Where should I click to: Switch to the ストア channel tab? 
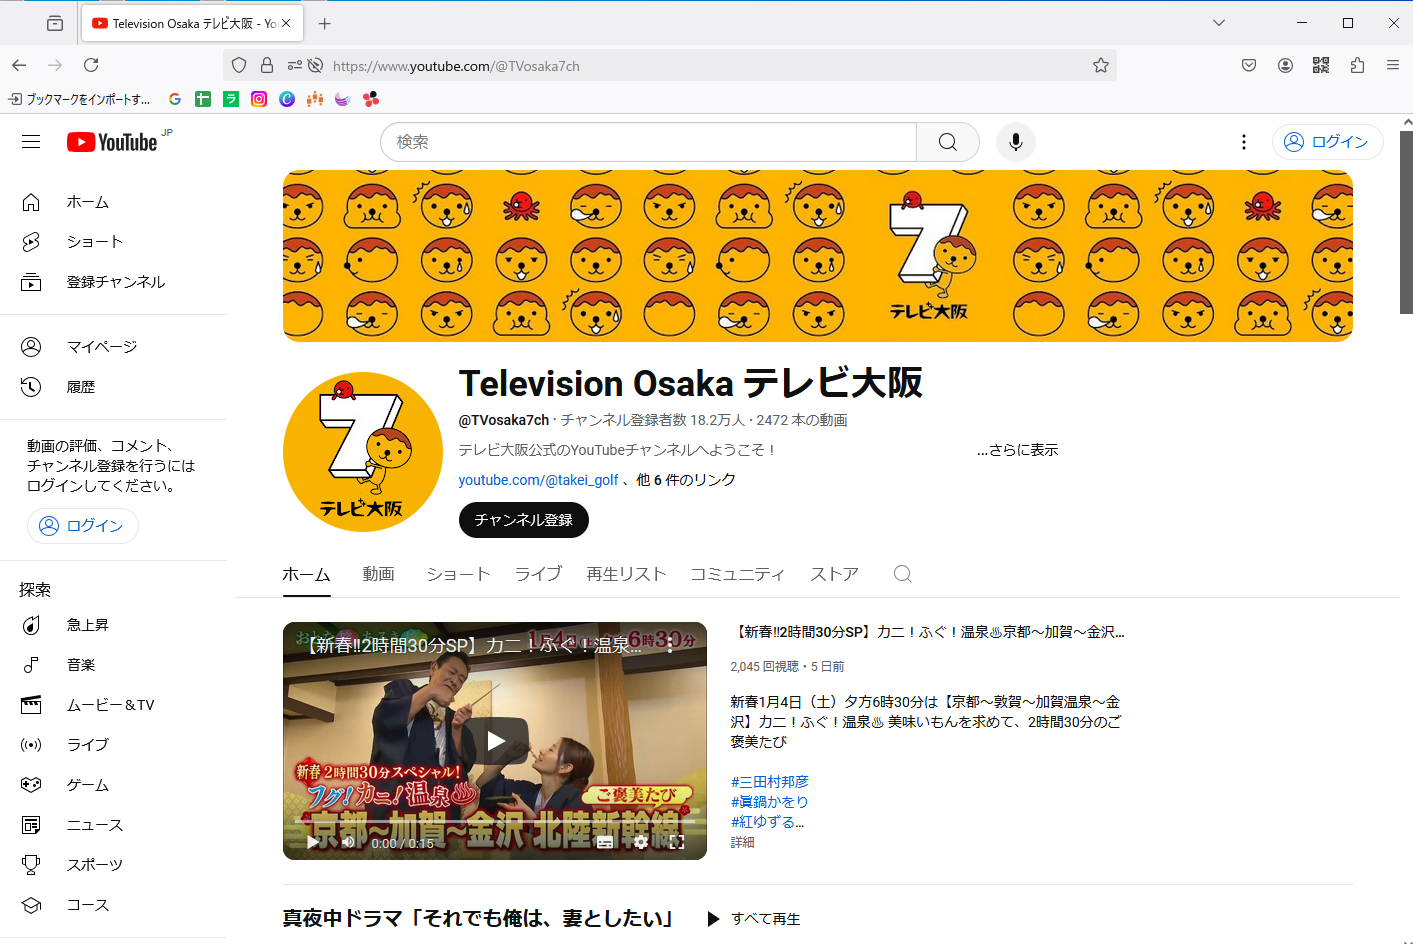834,574
